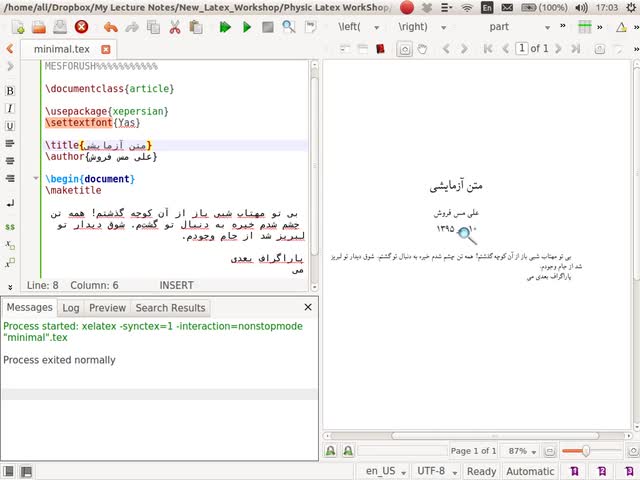The image size is (640, 480).
Task: Toggle the side panel icon in status bar
Action: point(8,471)
